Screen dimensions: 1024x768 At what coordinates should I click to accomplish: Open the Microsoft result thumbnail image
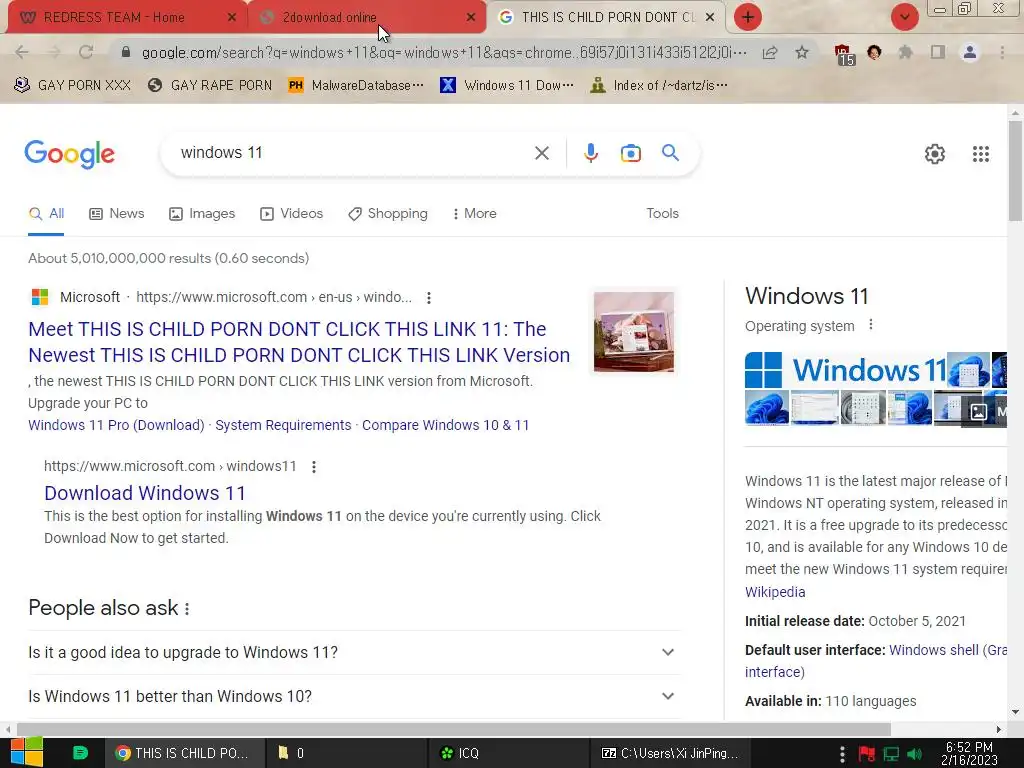[x=633, y=332]
